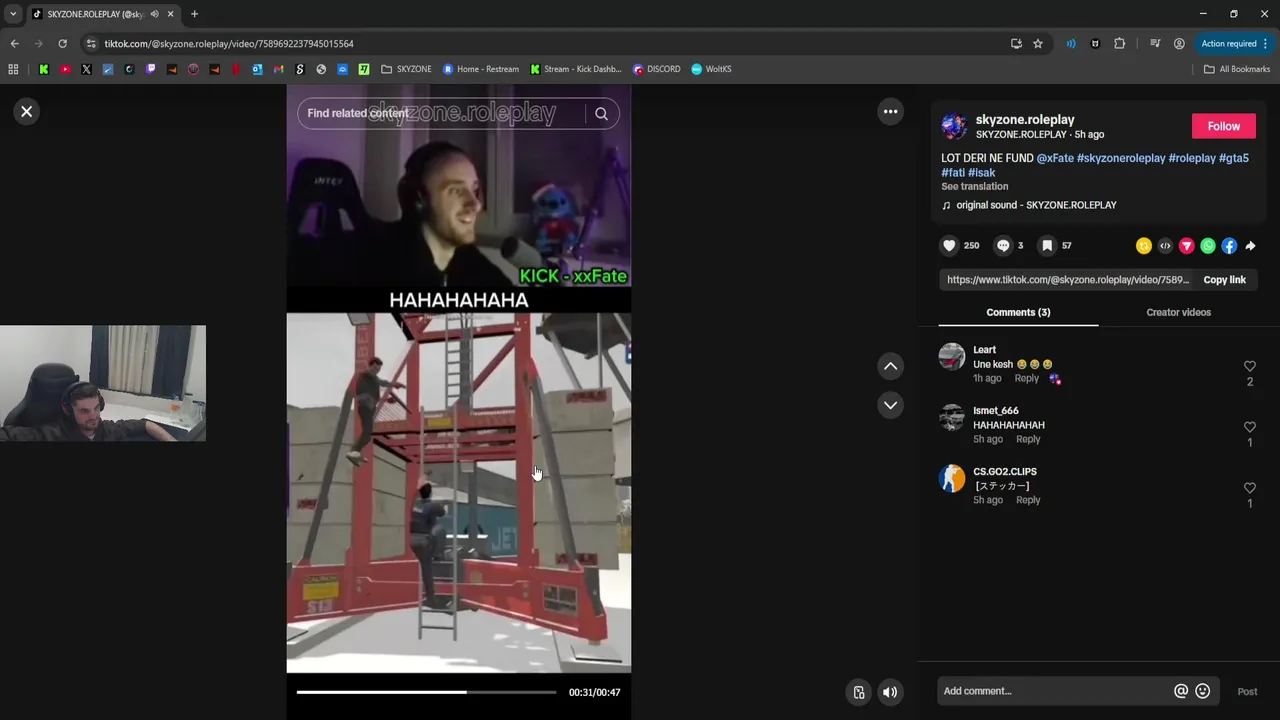1280x720 pixels.
Task: Open the Stream - Kick Dashboard bookmark
Action: pyautogui.click(x=576, y=69)
